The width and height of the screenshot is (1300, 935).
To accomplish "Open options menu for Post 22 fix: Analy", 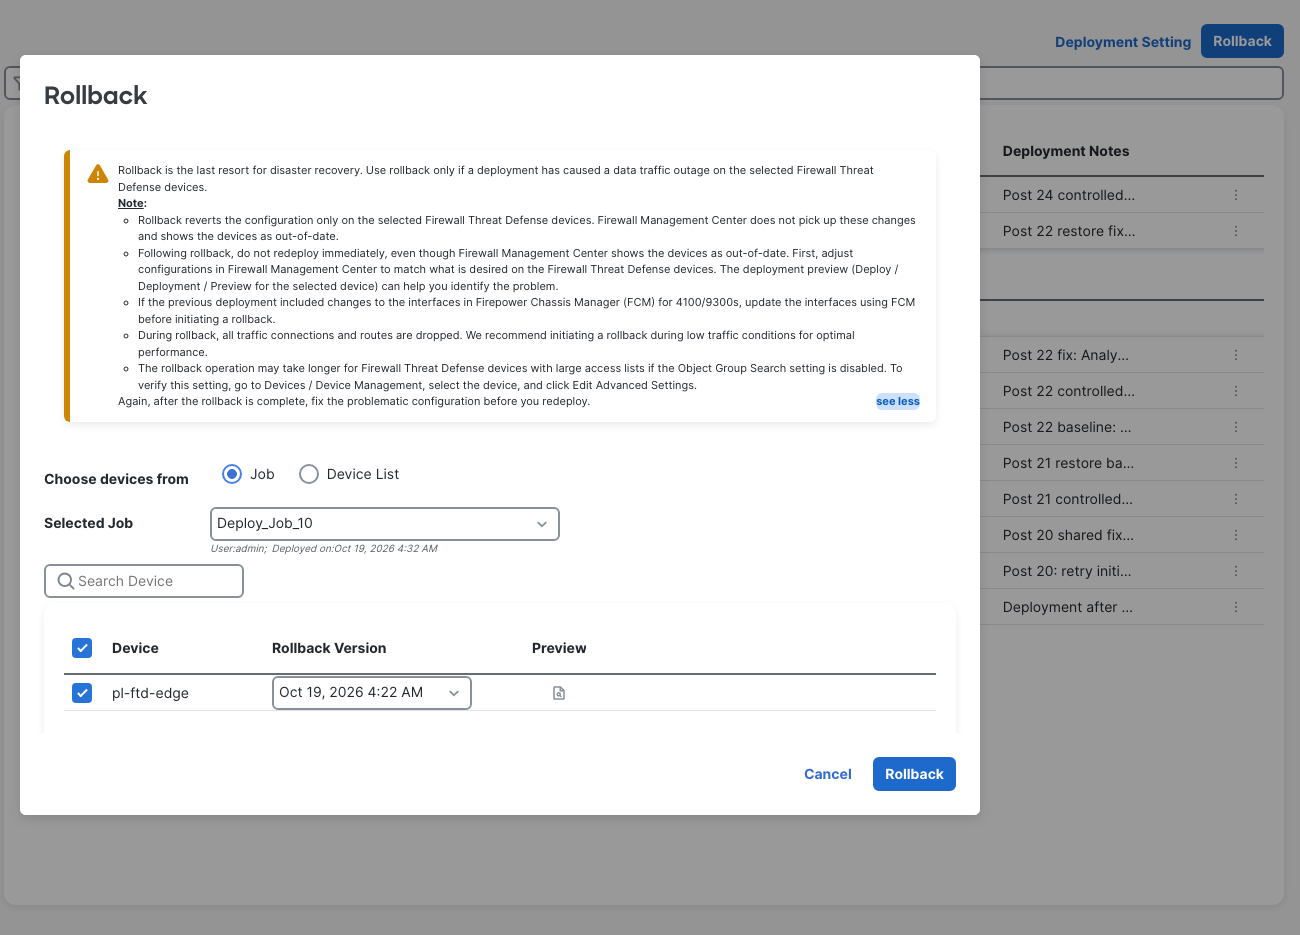I will tap(1236, 355).
